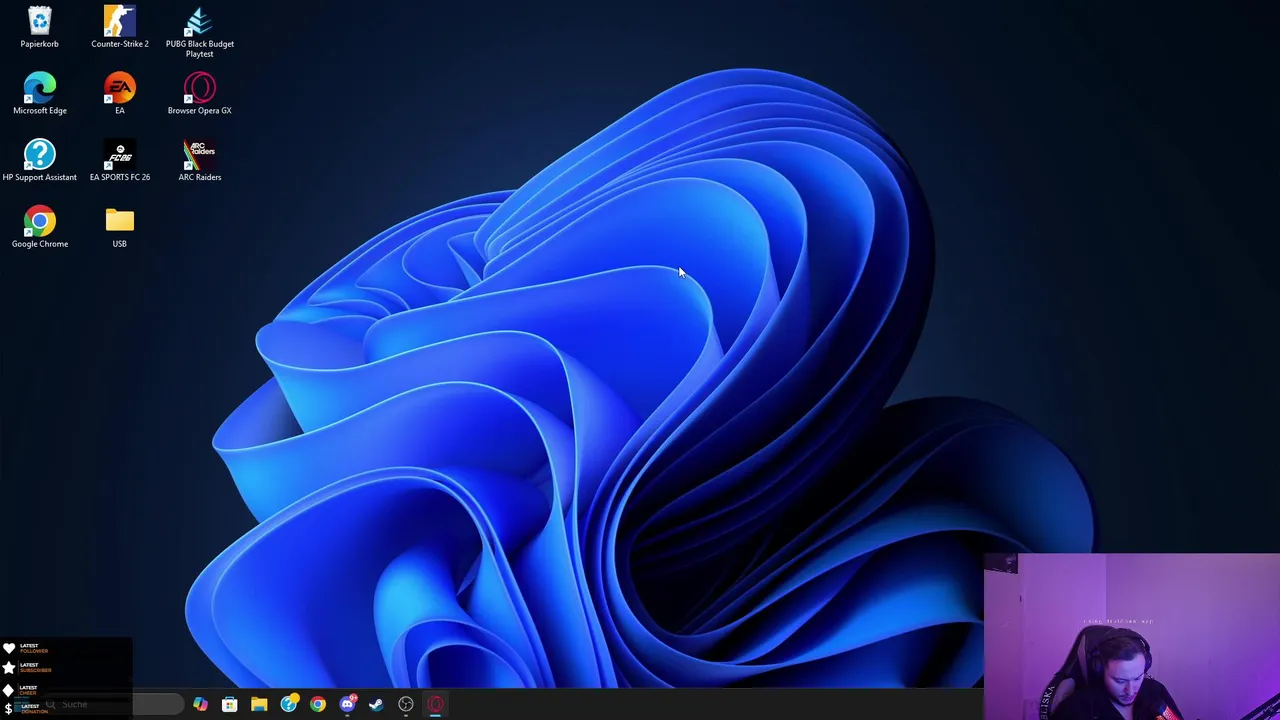Select the Browser Opera GX desktop shortcut
Viewport: 1280px width, 720px height.
click(x=200, y=94)
